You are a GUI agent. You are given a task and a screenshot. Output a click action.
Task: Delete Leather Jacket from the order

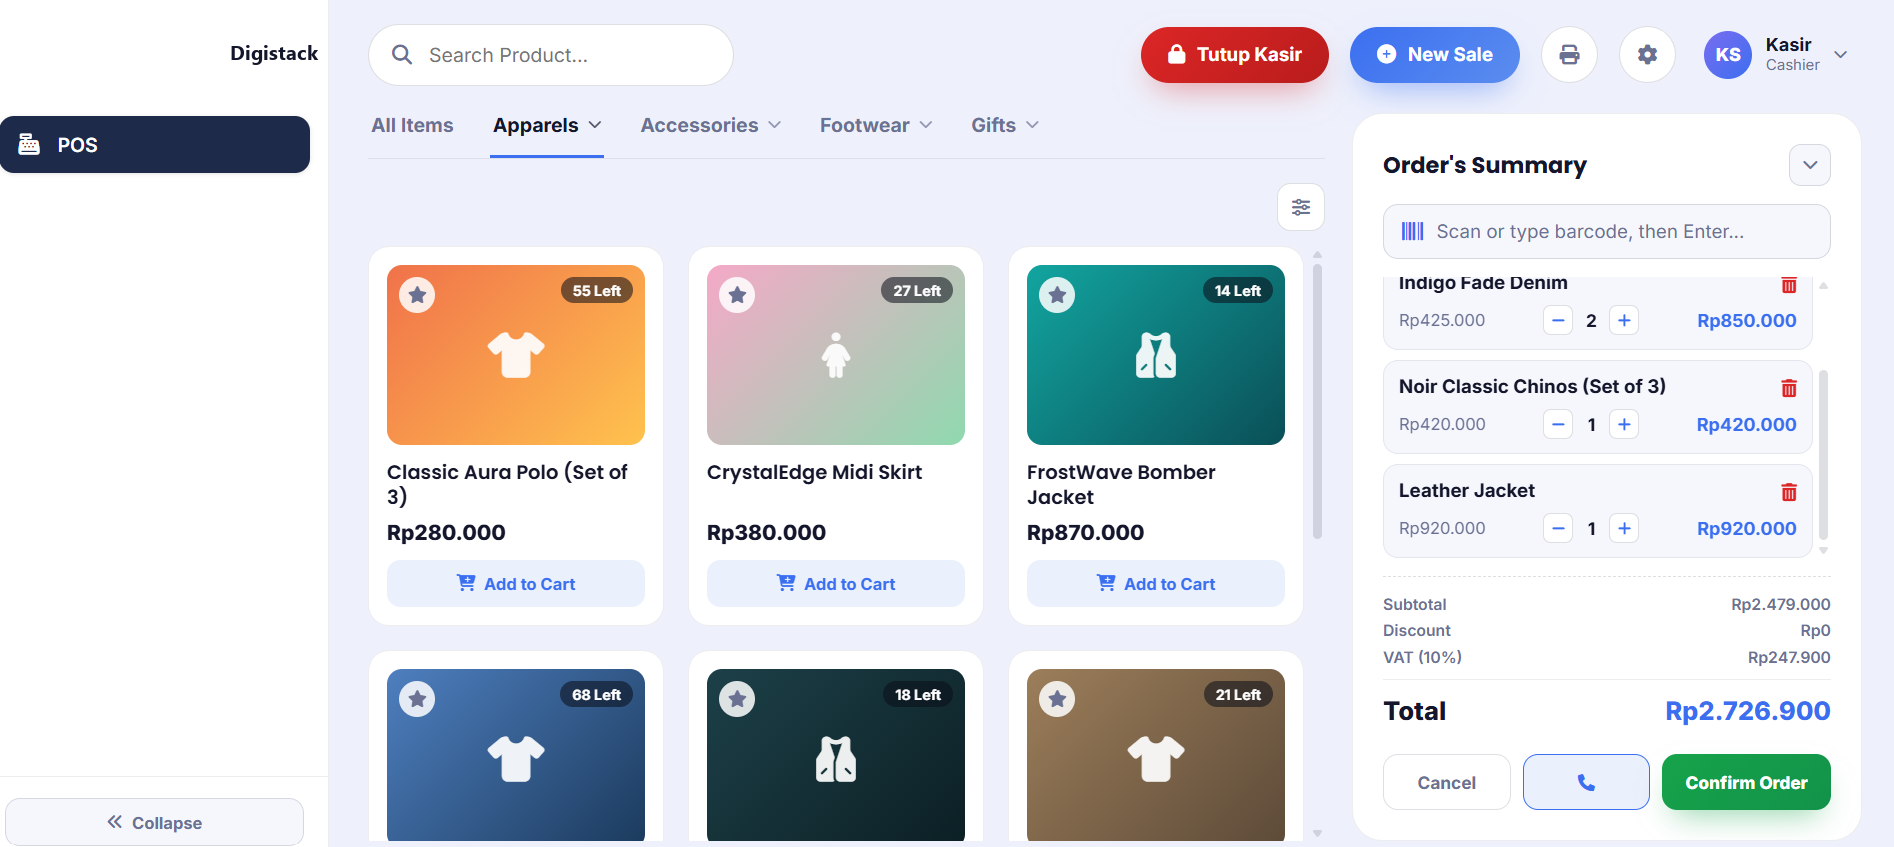point(1789,492)
